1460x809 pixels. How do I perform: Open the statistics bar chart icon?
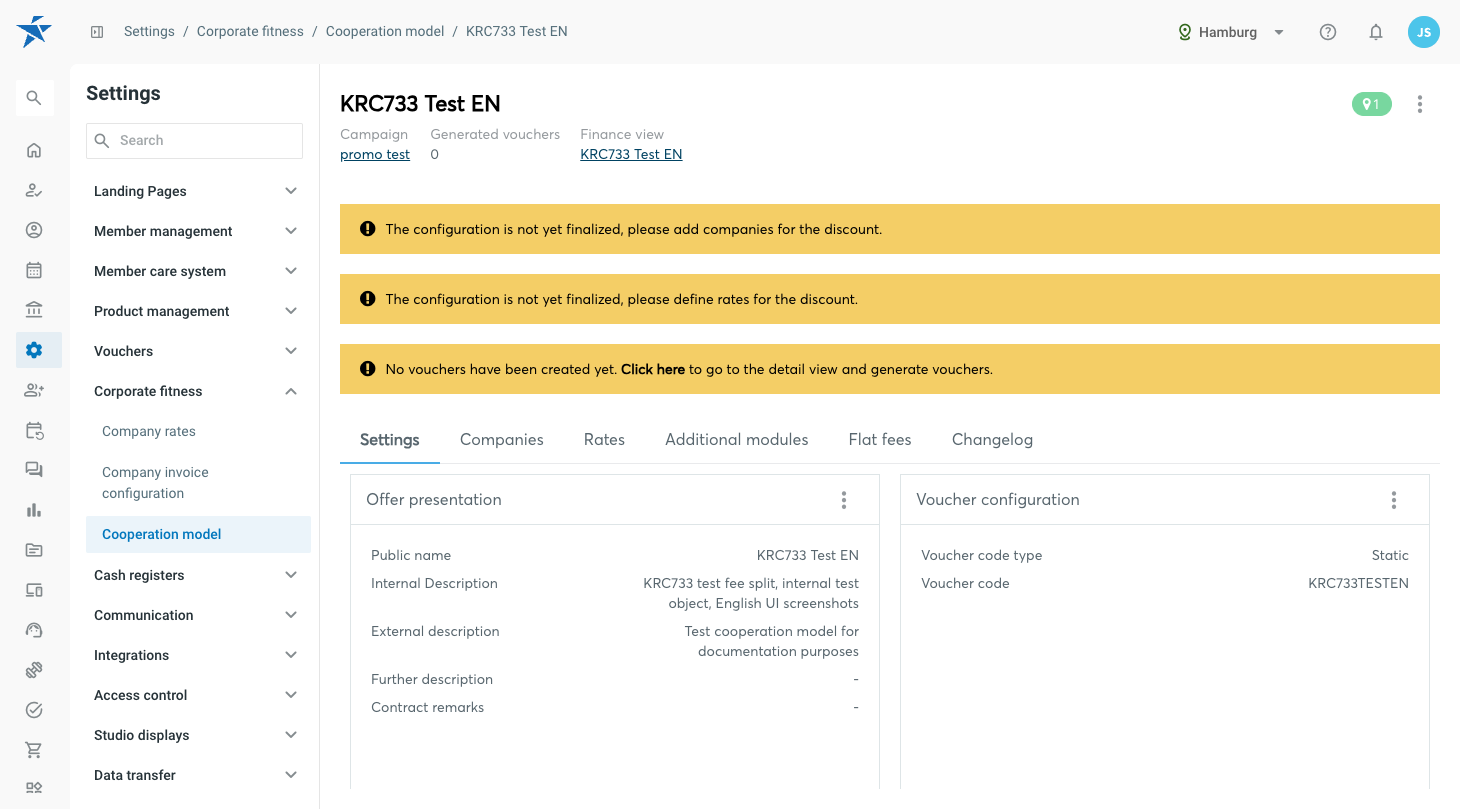34,510
